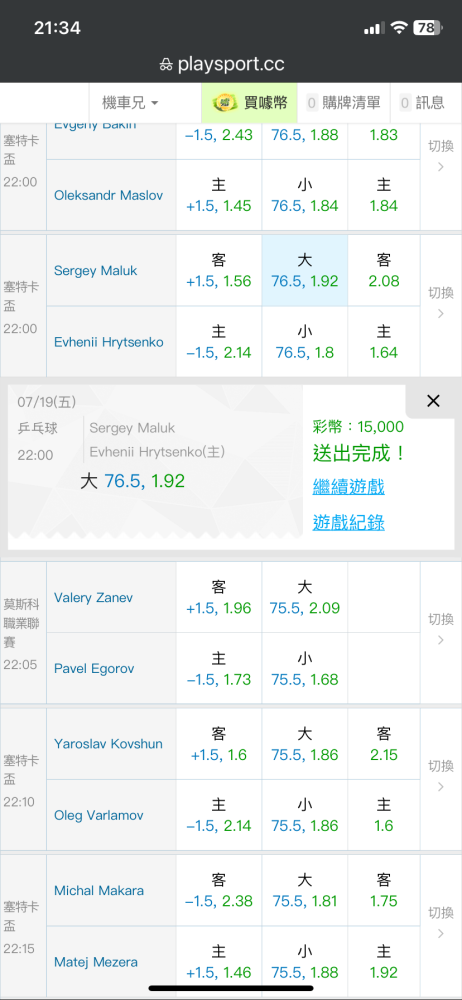Pick 主 1.6 moneyline for Oleg Varlamov

click(x=384, y=815)
